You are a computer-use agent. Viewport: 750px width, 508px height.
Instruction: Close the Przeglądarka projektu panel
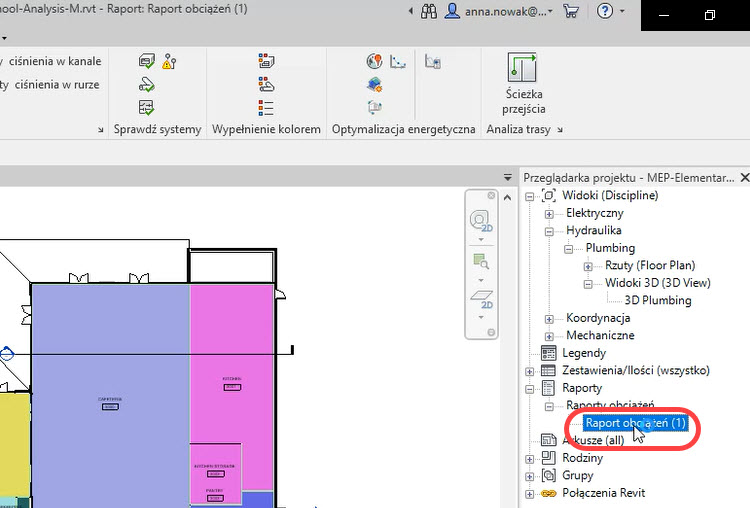(x=743, y=177)
